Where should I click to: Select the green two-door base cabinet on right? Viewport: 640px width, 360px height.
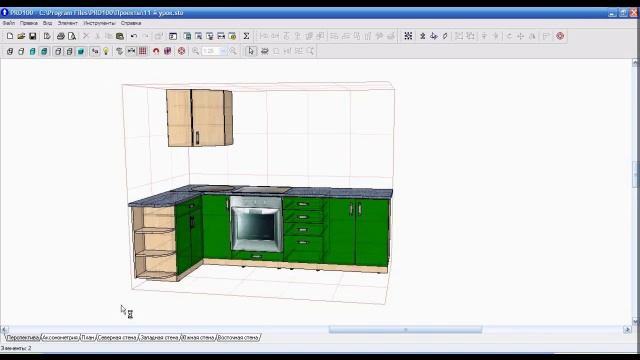(x=358, y=232)
